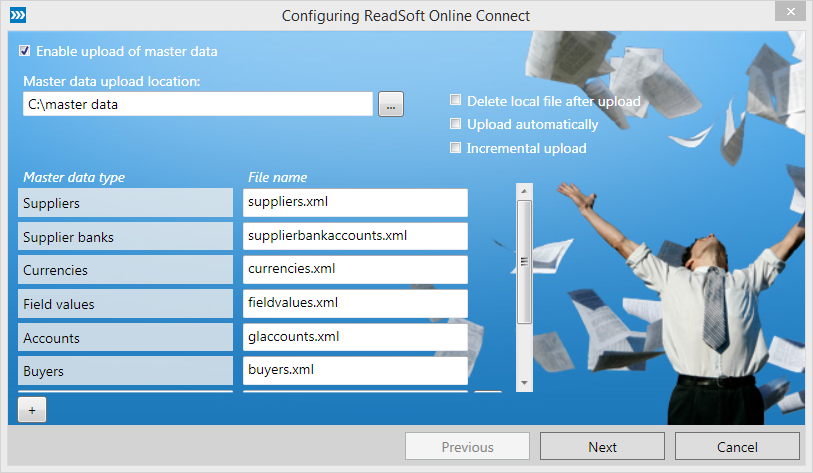The height and width of the screenshot is (473, 813).
Task: Edit the supplierbankaccounts.xml field
Action: 355,236
